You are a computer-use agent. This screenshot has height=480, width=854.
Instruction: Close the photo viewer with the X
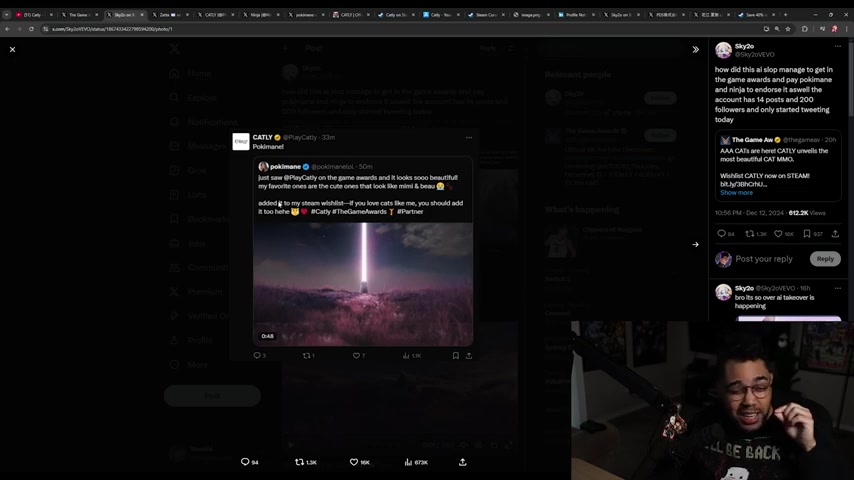(13, 50)
